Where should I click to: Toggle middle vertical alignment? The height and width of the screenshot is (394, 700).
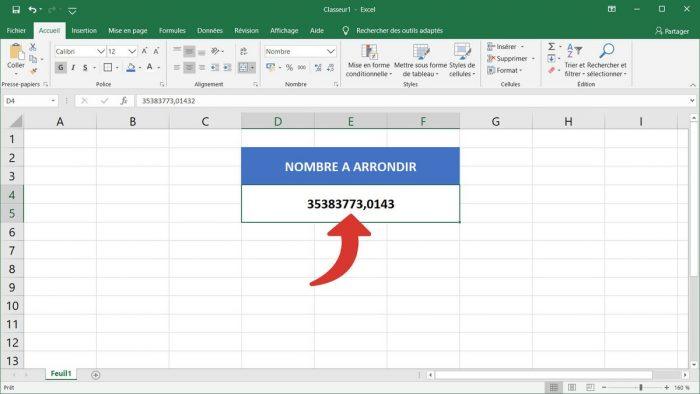[189, 51]
